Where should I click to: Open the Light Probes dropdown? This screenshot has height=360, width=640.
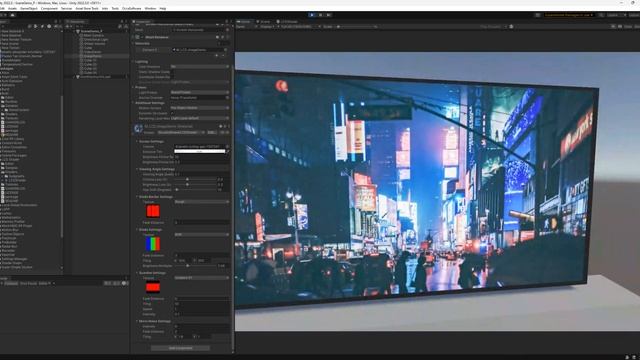click(x=200, y=93)
